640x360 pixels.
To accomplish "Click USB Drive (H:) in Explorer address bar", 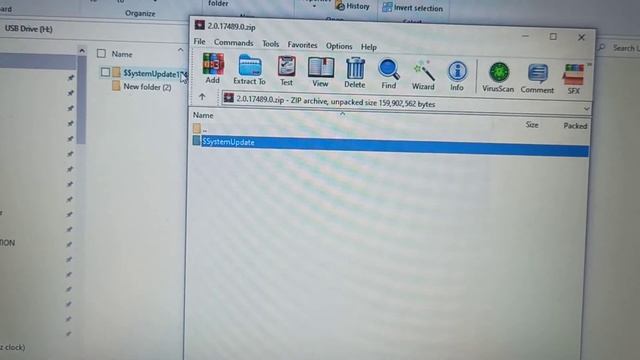I will click(x=29, y=29).
